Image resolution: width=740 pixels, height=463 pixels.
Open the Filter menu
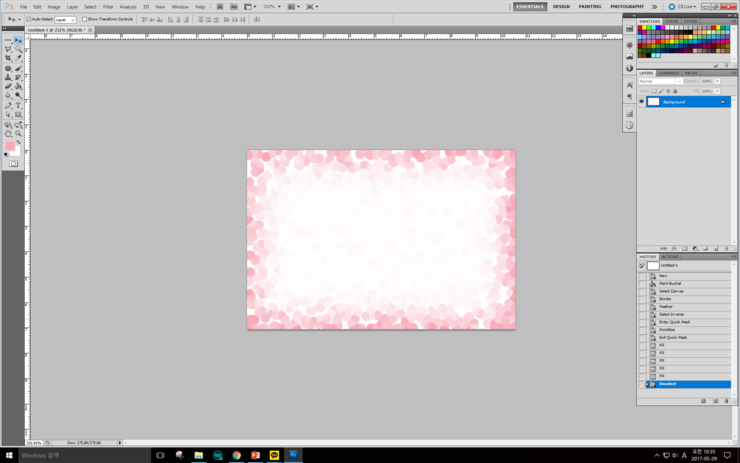tap(108, 6)
